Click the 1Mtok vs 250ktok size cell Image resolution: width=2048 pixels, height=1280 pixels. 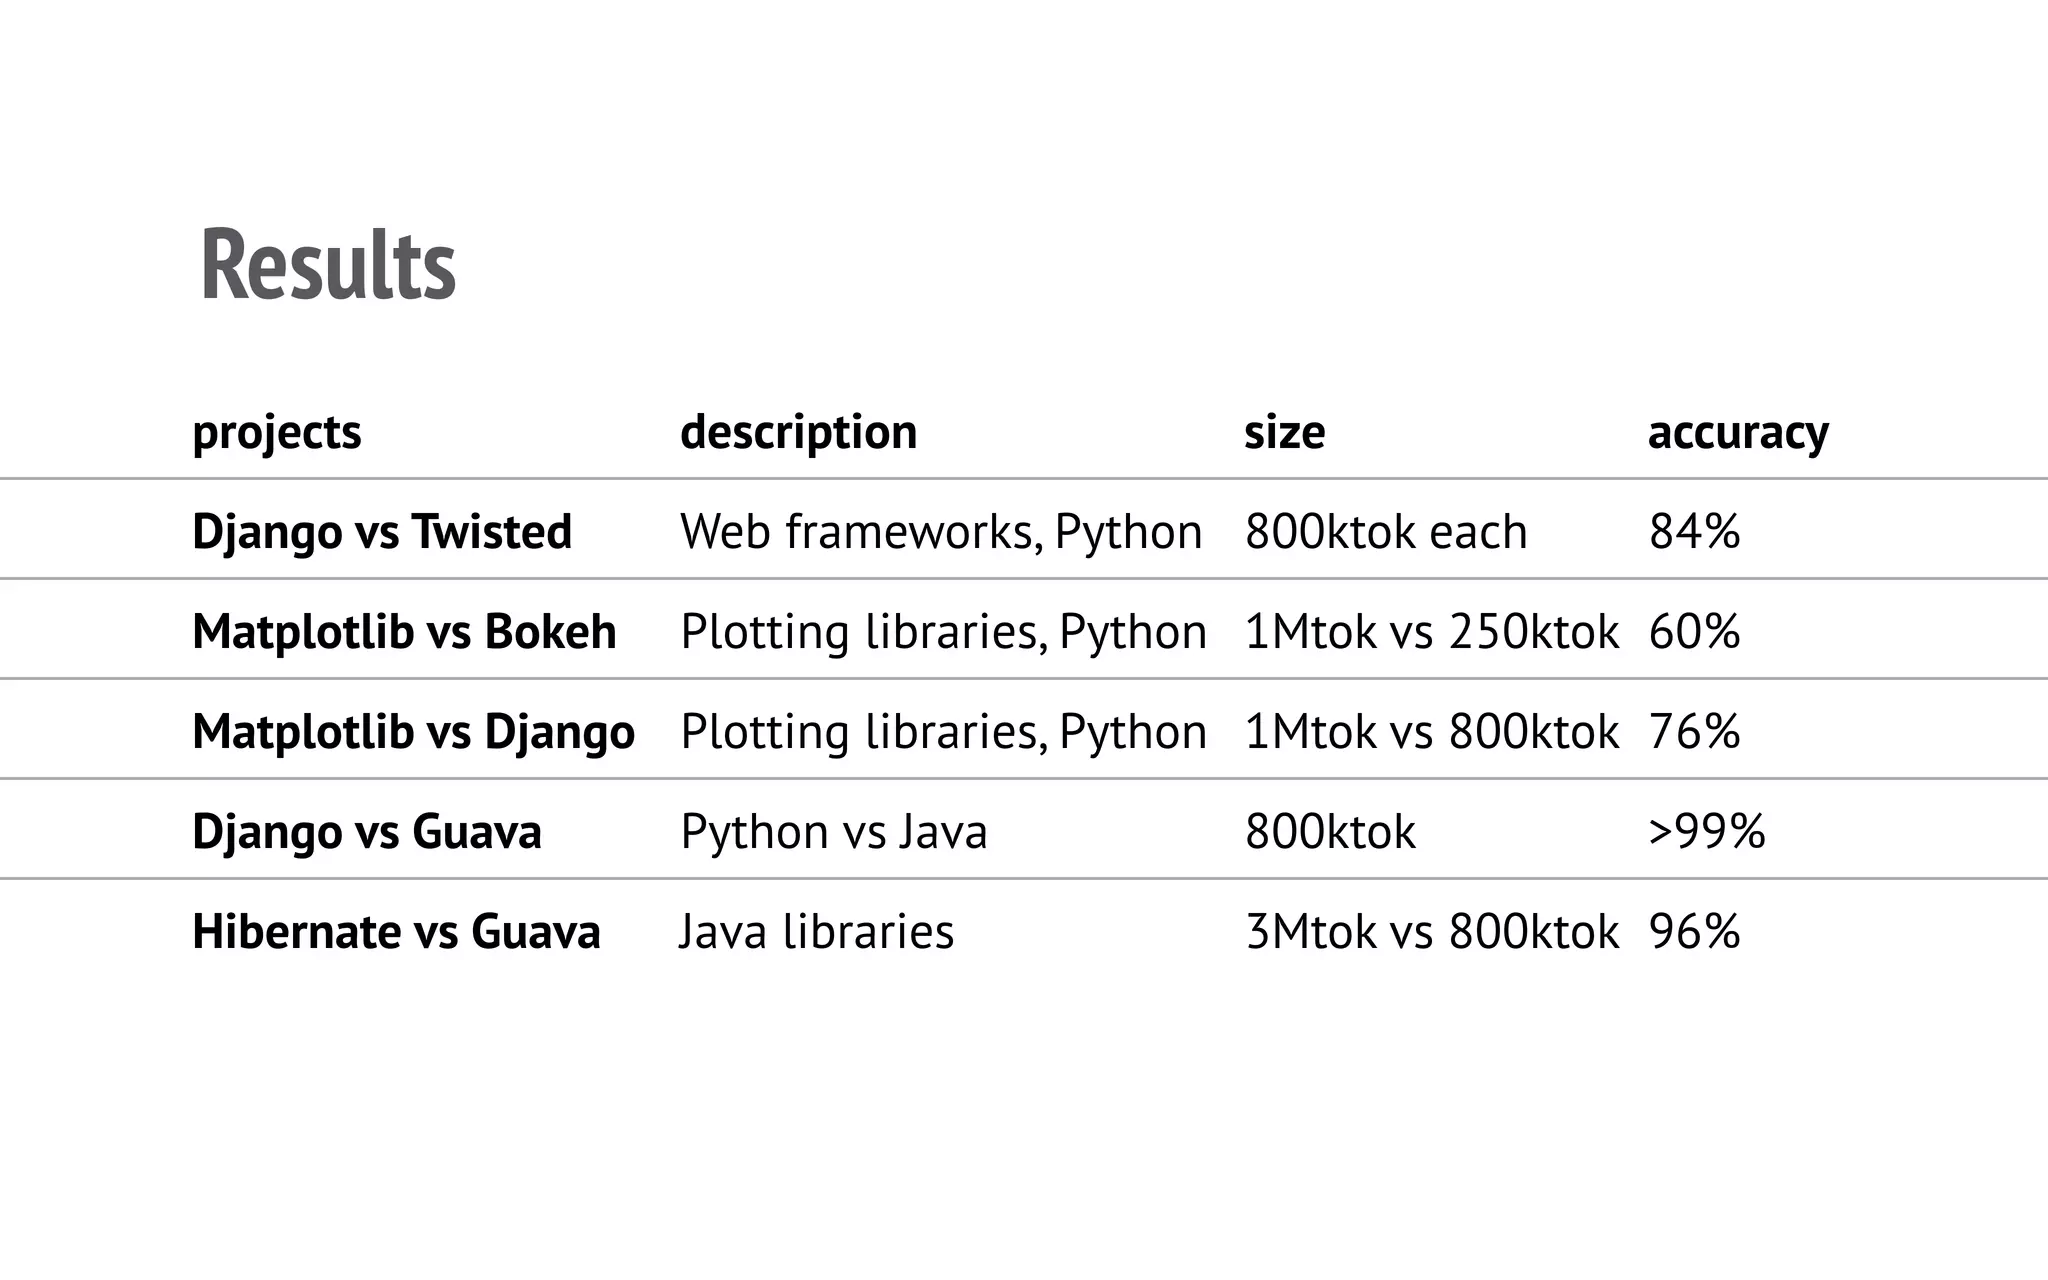coord(1431,631)
